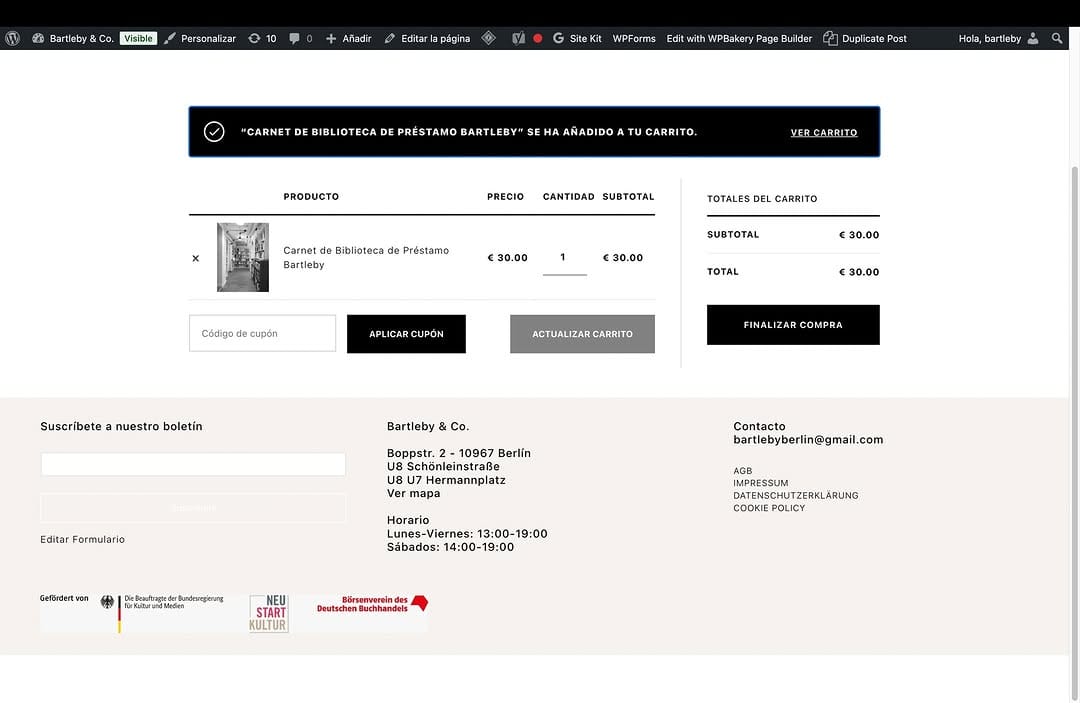Click the Boppstr. 2 - 10967 Berlín address
Viewport: 1080px width, 703px height.
pyautogui.click(x=459, y=453)
